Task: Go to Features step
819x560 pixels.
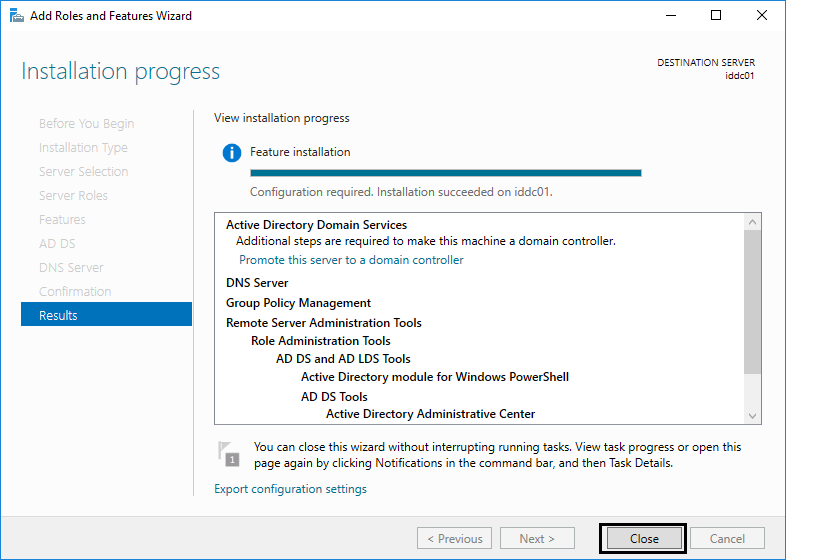Action: pos(62,219)
